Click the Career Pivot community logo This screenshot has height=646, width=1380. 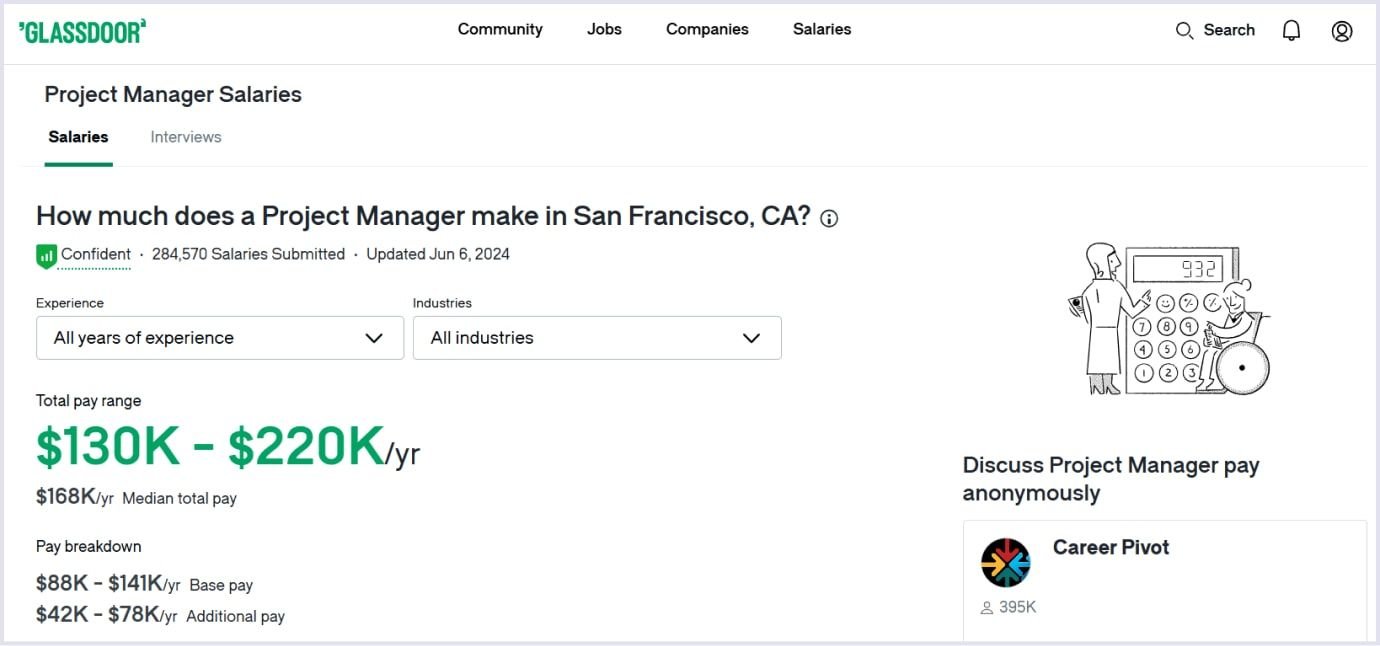[1006, 562]
